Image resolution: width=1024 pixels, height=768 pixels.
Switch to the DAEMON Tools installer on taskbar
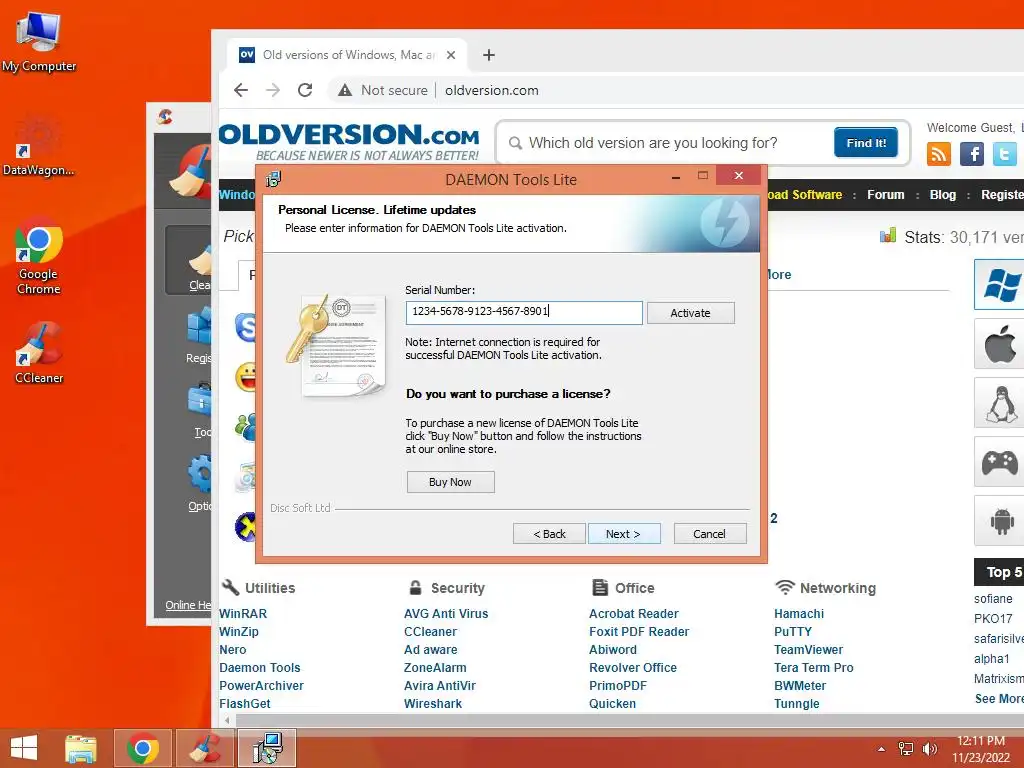tap(267, 748)
